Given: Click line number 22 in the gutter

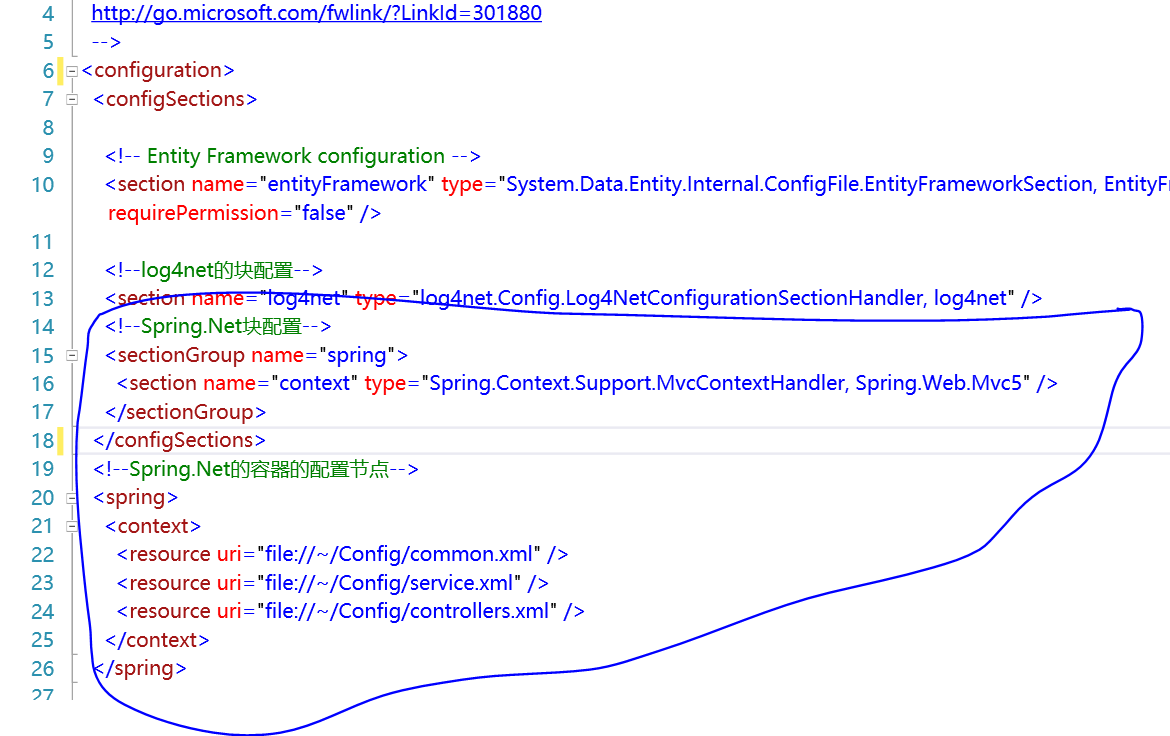Looking at the screenshot, I should (x=43, y=555).
